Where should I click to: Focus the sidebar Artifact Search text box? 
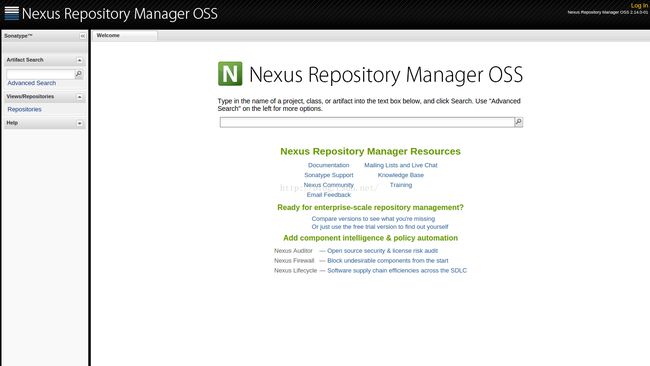coord(40,74)
